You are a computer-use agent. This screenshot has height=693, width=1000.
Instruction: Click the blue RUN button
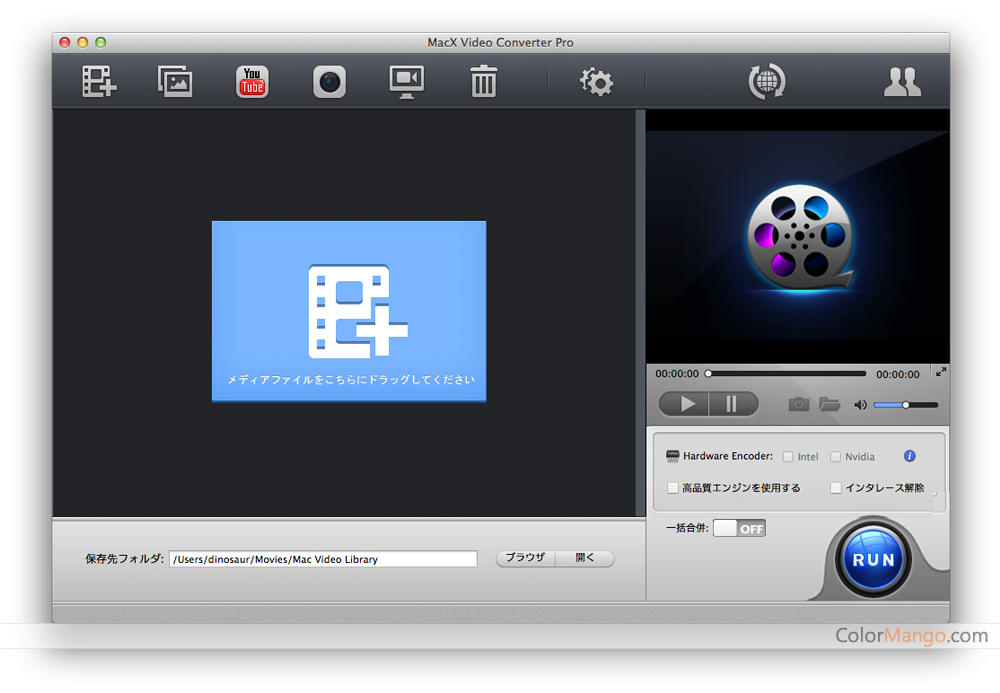coord(873,560)
